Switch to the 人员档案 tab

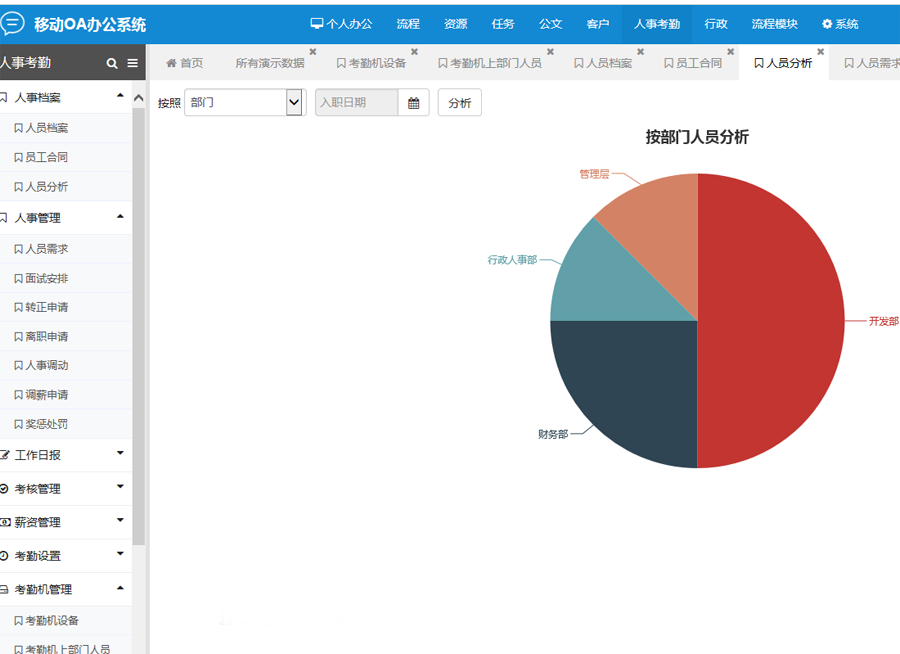tap(603, 63)
